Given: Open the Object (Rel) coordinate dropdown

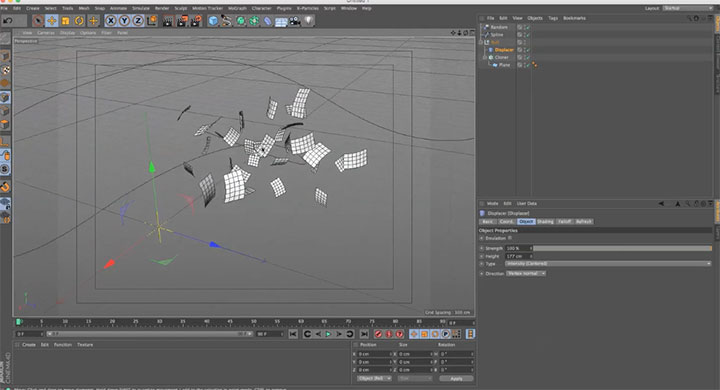Looking at the screenshot, I should pos(374,378).
